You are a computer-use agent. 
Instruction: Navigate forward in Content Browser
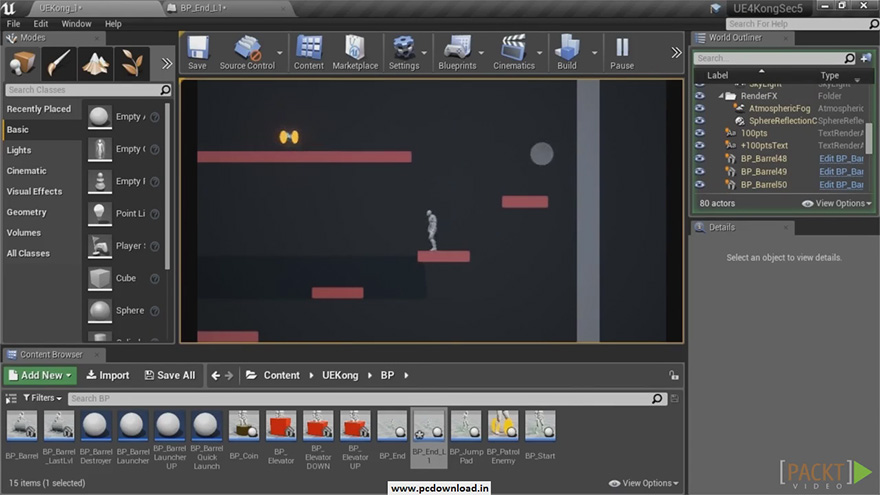pyautogui.click(x=229, y=375)
